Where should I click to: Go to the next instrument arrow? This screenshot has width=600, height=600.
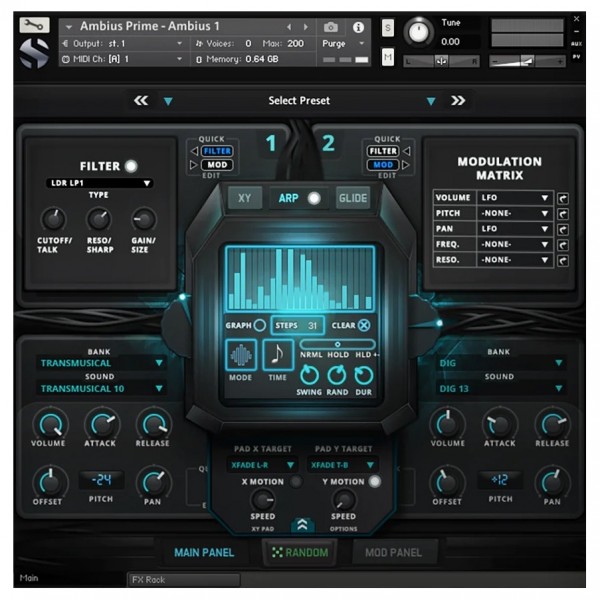(x=305, y=27)
